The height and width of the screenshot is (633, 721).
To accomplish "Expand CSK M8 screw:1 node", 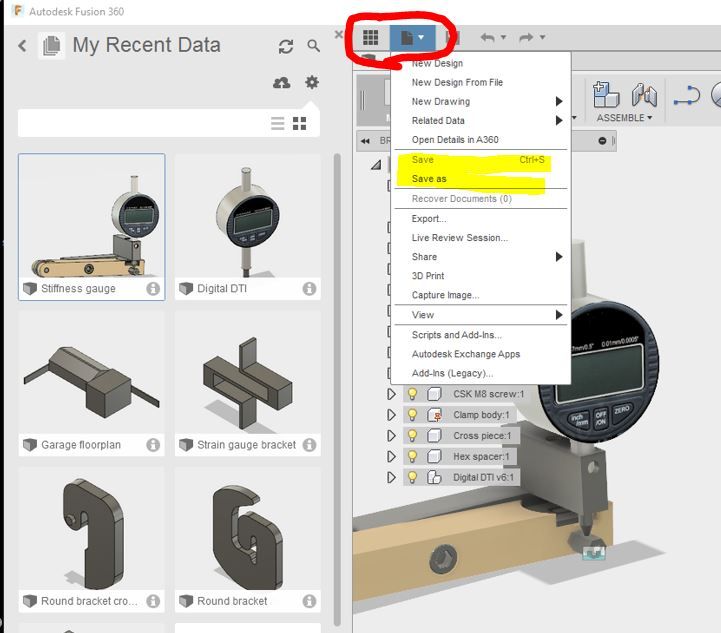I will coord(391,394).
